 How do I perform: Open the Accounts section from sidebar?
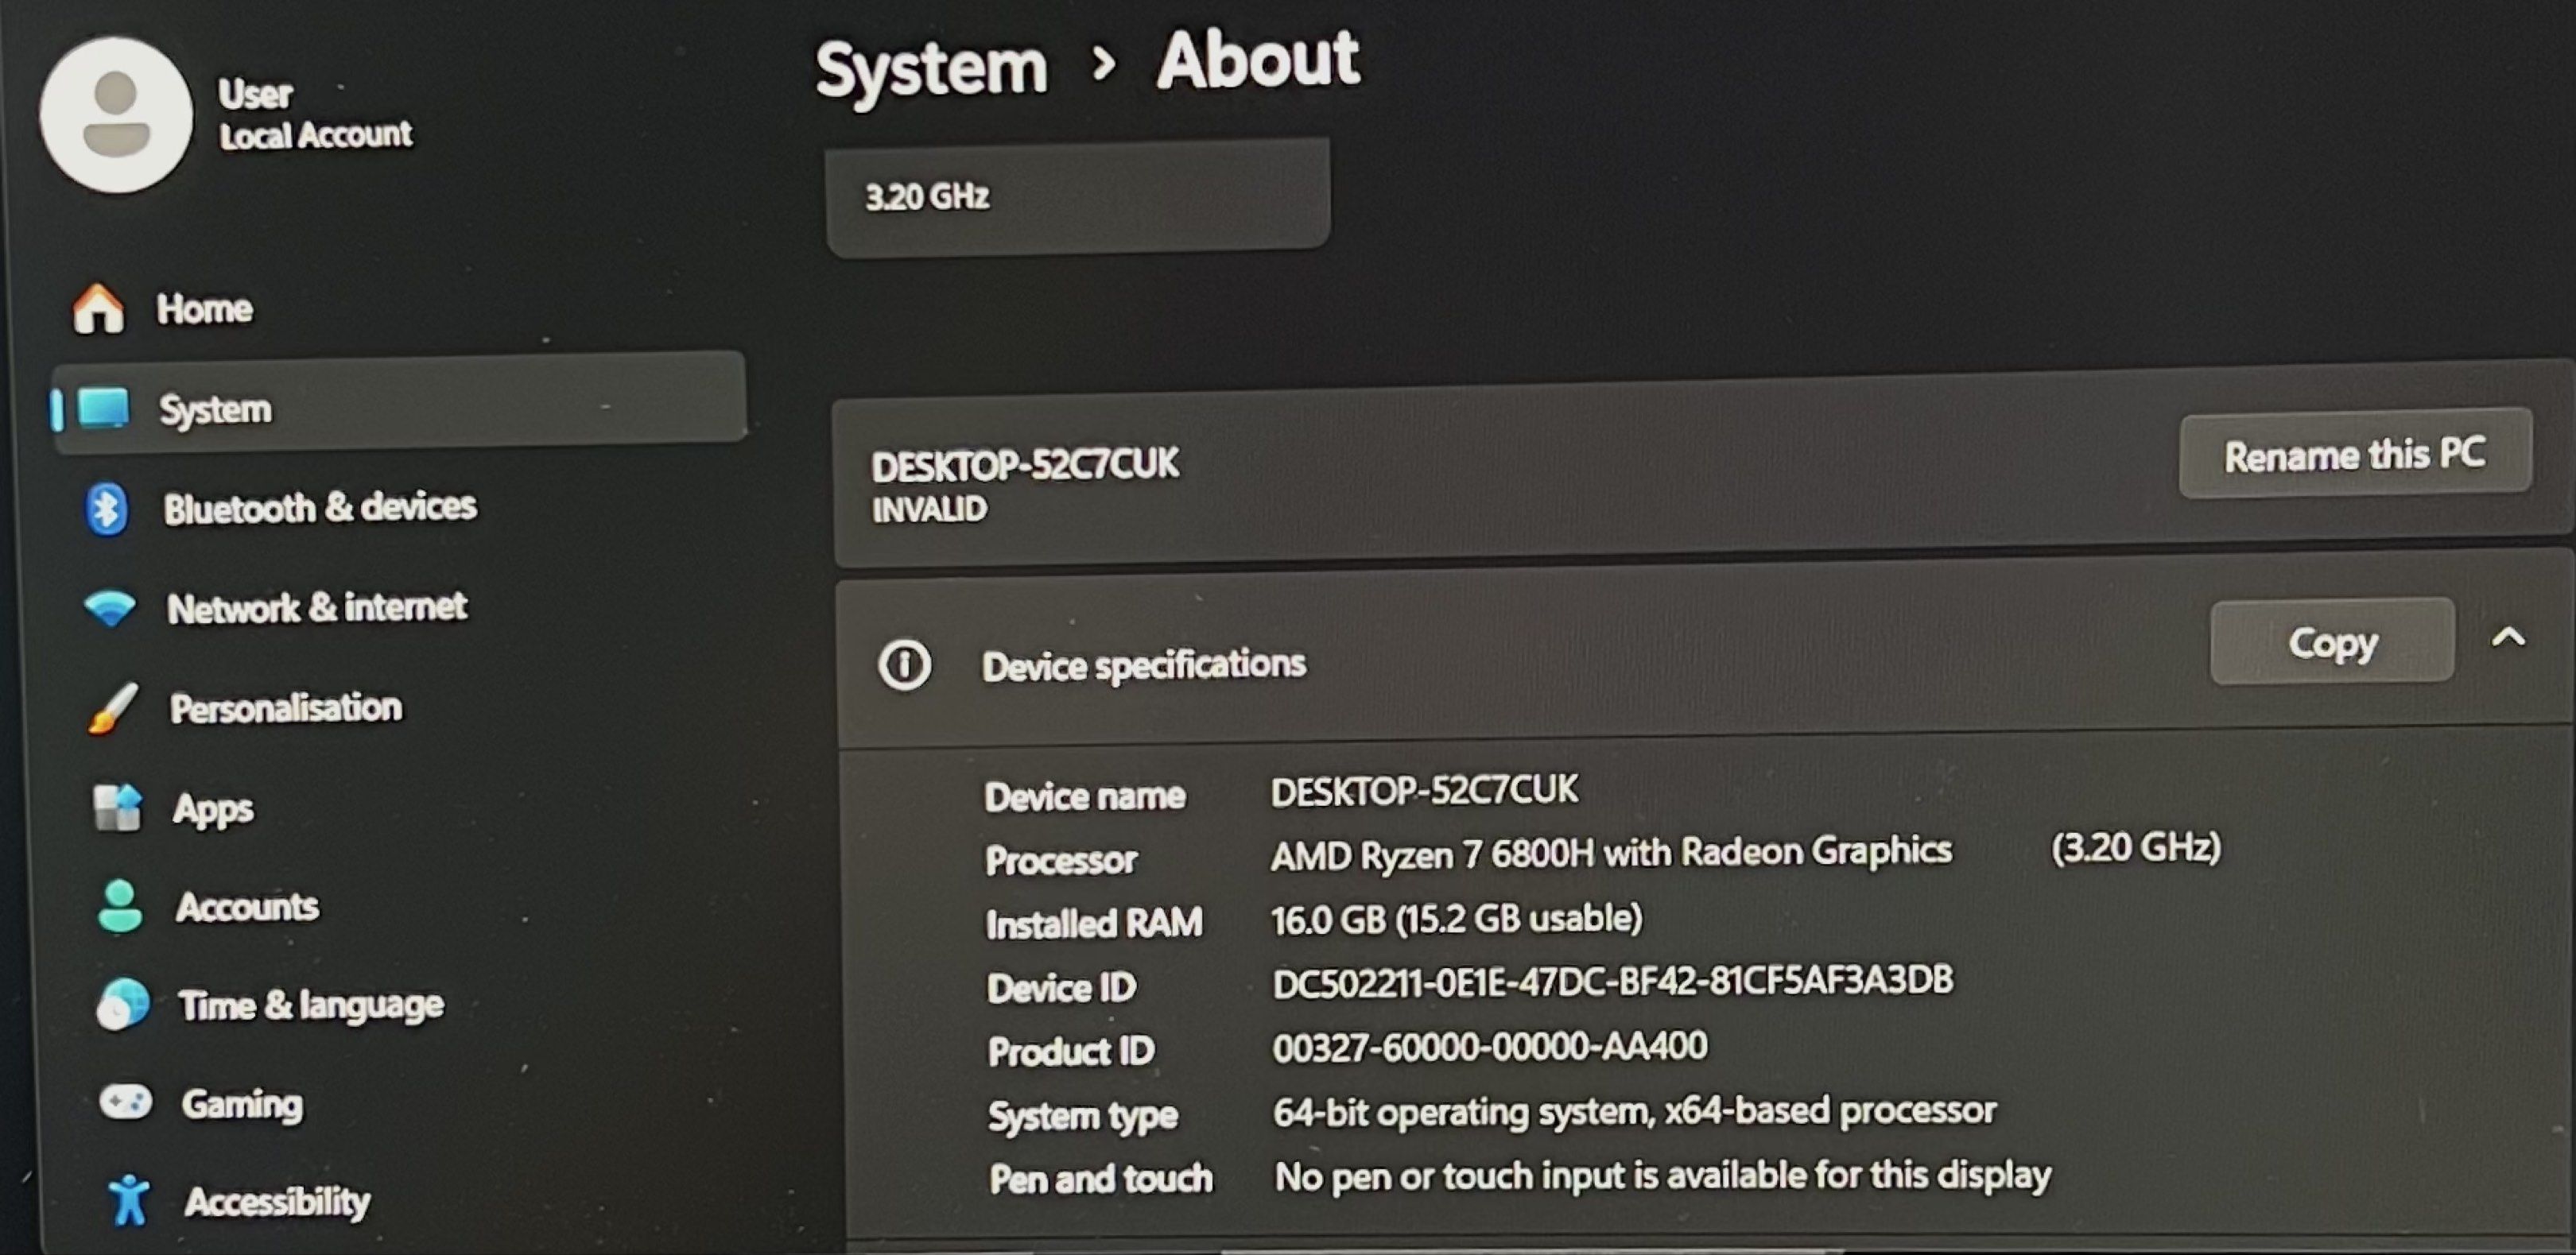247,908
